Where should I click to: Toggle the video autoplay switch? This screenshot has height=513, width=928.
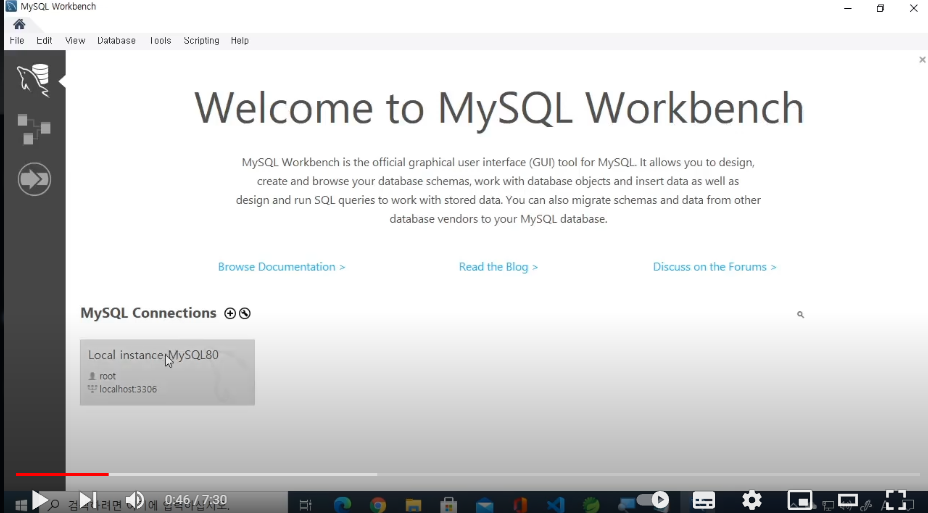(652, 501)
